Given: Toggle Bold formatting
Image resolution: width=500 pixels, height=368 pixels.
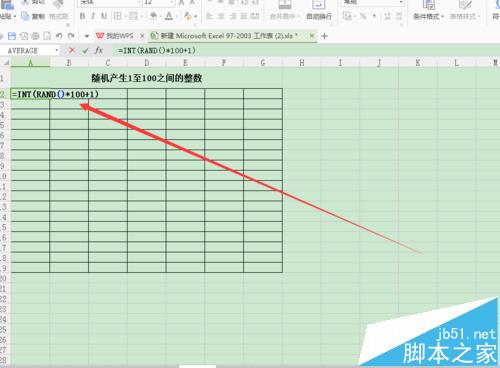Looking at the screenshot, I should 82,16.
